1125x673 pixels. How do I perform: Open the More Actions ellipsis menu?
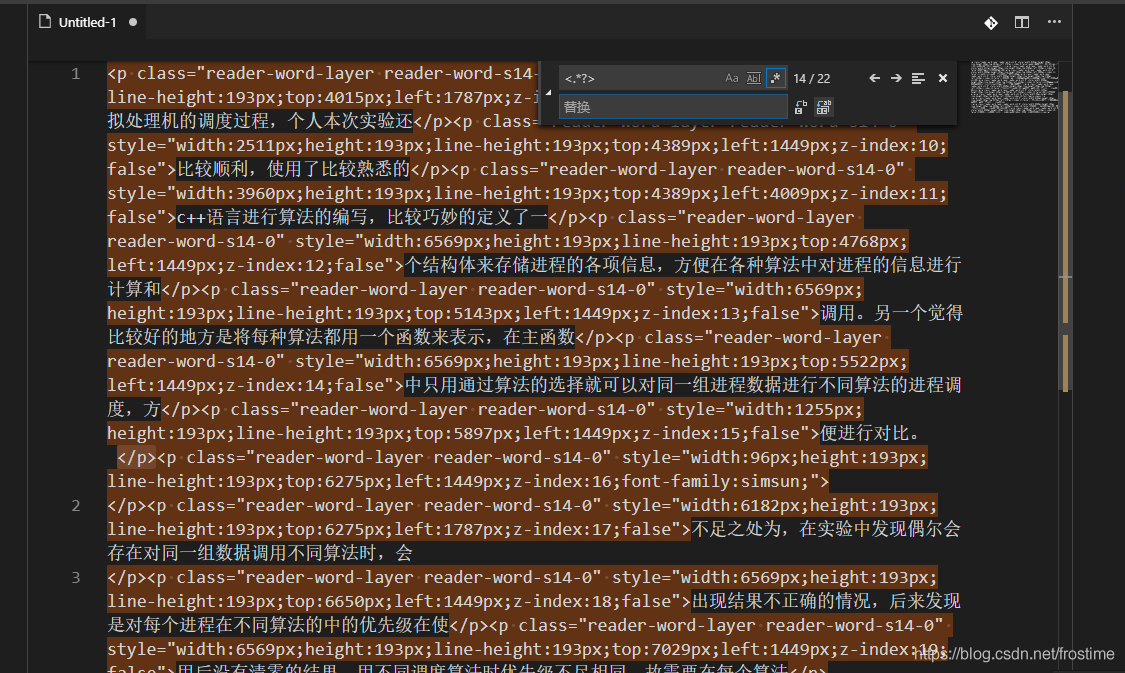pyautogui.click(x=1054, y=22)
